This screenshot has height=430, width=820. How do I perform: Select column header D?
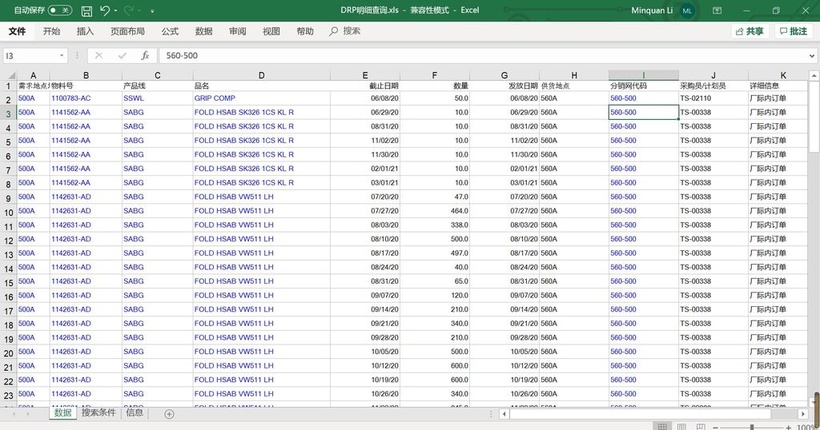click(261, 75)
